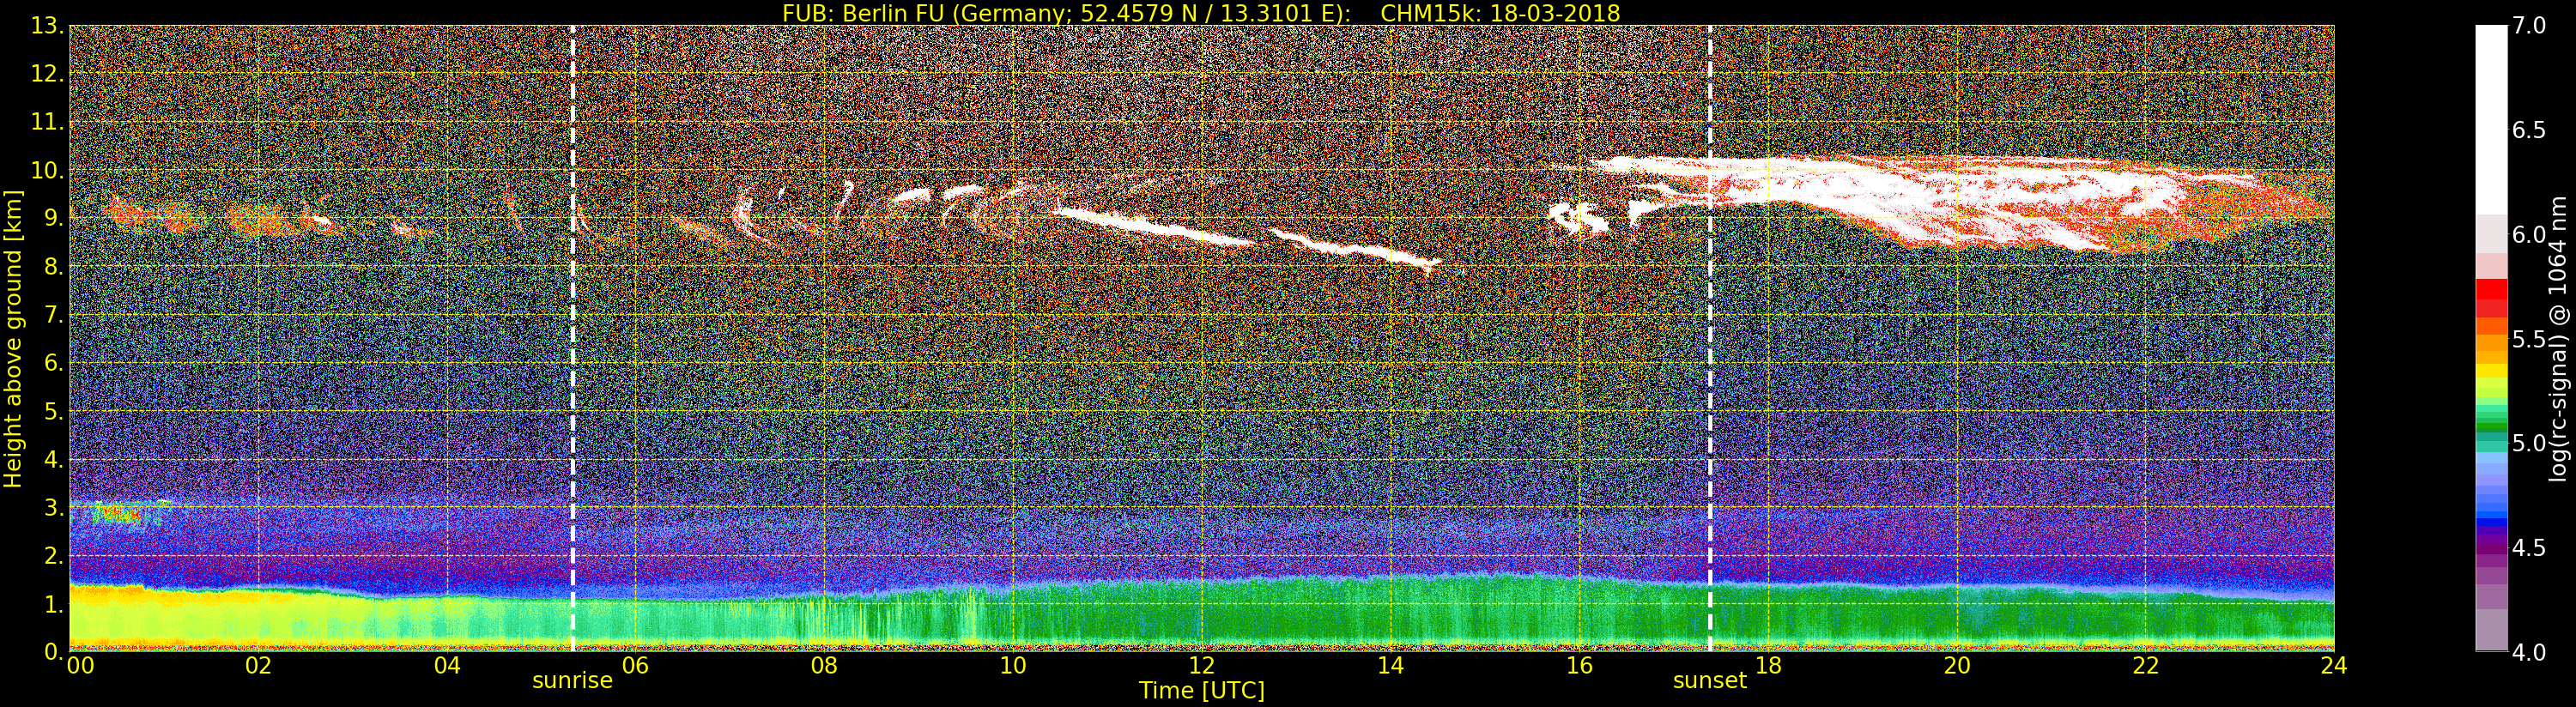Click the 'Height above ground [km]' axis label
Viewport: 2576px width, 707px height.
[x=13, y=338]
